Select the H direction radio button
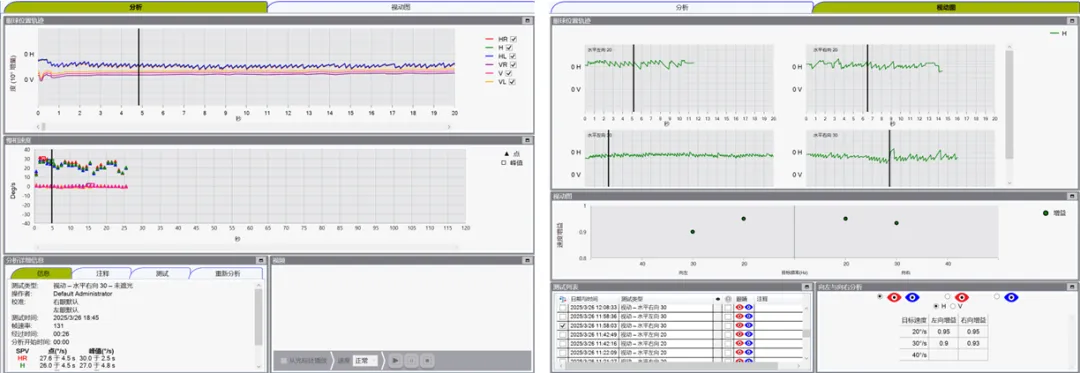1080x373 pixels. 935,306
